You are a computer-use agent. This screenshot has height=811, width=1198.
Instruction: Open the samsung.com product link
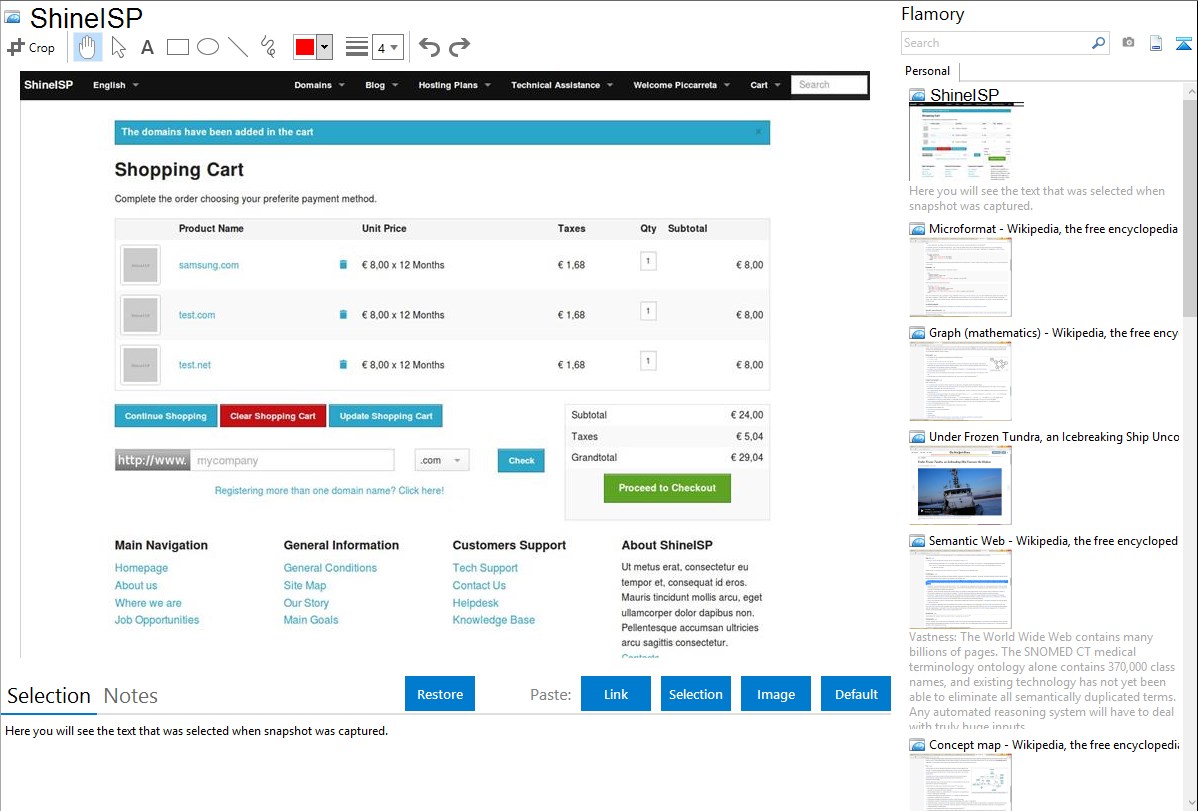pos(209,265)
